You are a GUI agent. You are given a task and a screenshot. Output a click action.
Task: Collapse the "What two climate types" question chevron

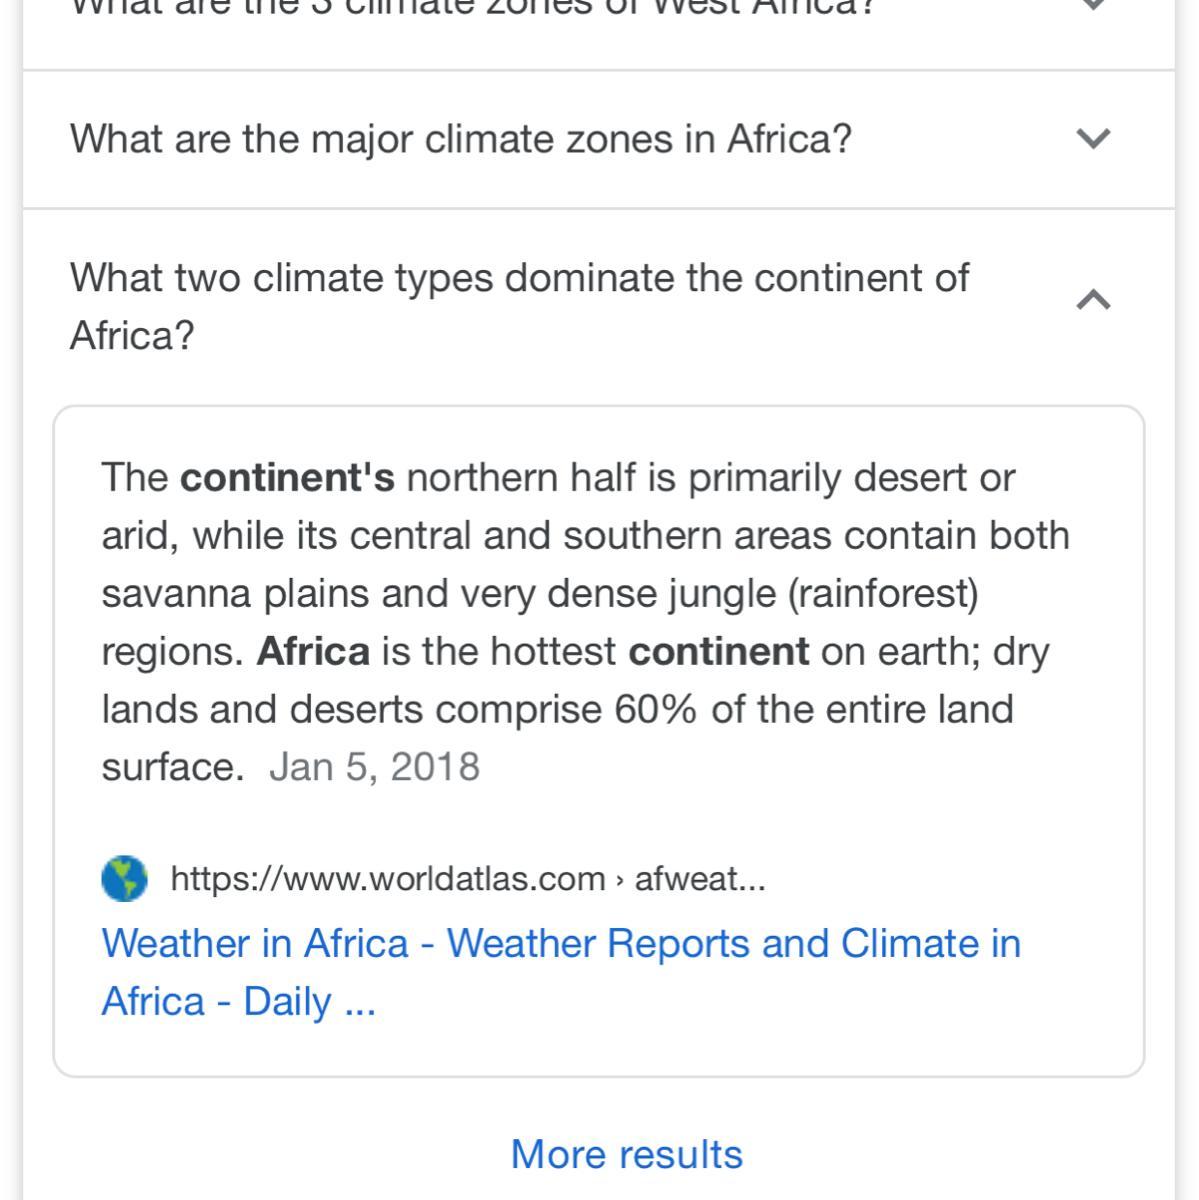[x=1094, y=299]
